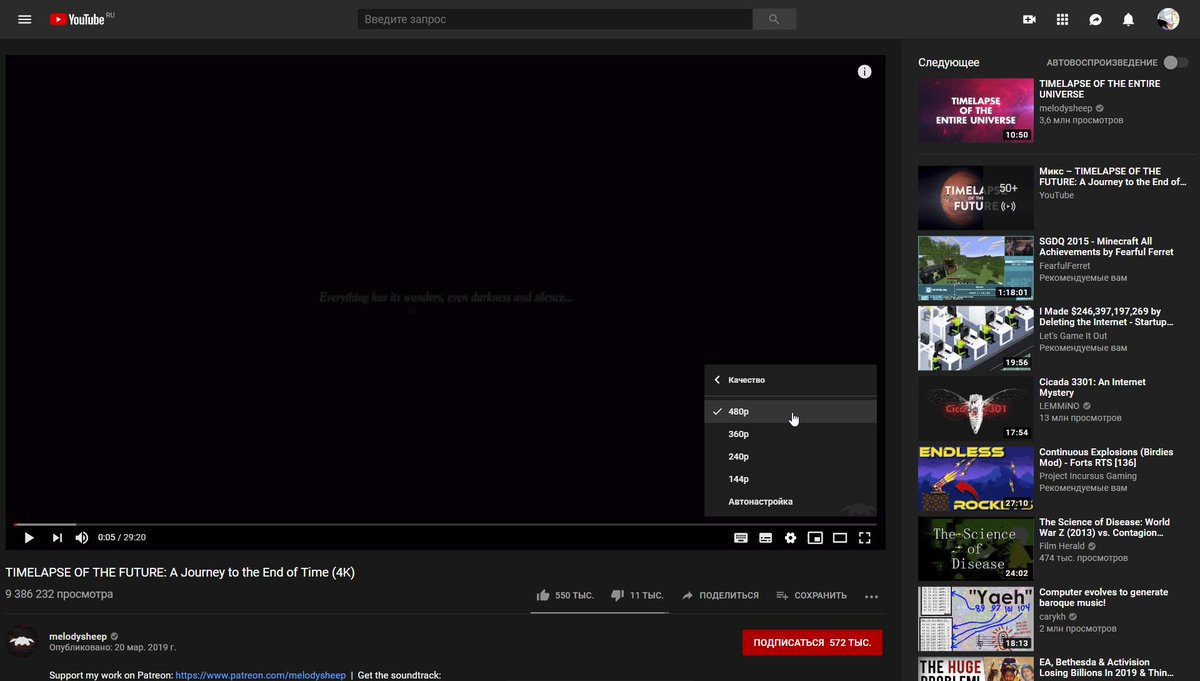The height and width of the screenshot is (681, 1200).
Task: Open Continuous Explosions Forts RTS video title
Action: click(x=1105, y=457)
